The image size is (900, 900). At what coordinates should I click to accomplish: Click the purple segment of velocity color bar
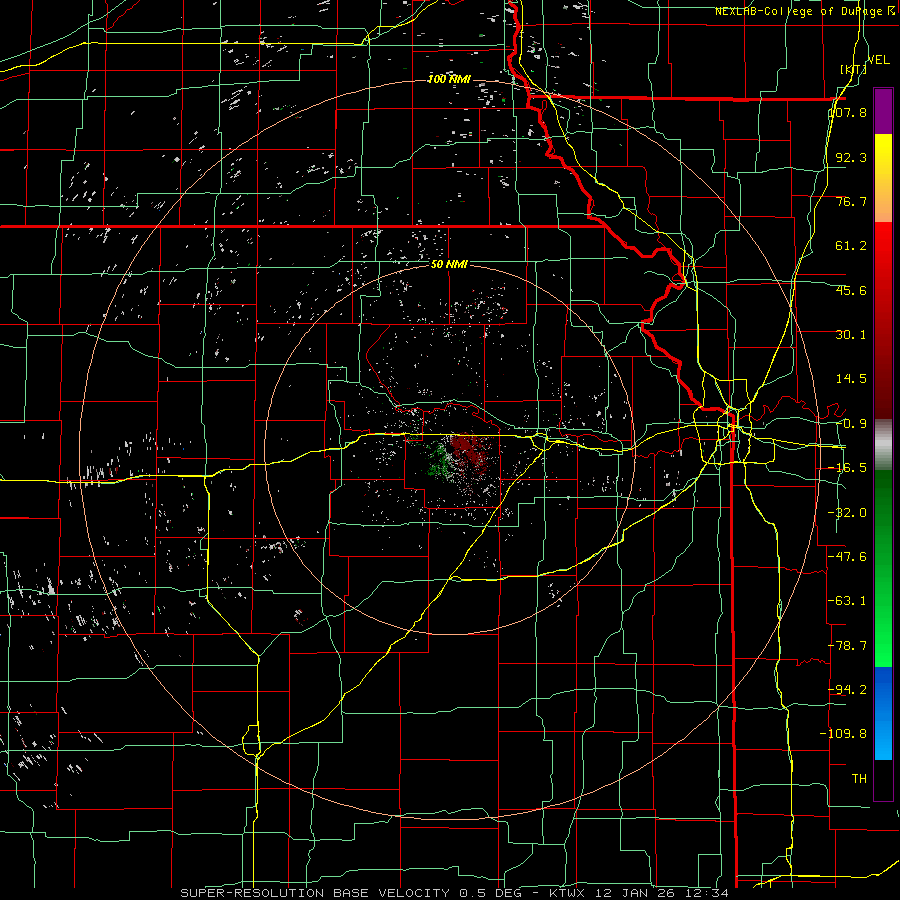coord(883,111)
